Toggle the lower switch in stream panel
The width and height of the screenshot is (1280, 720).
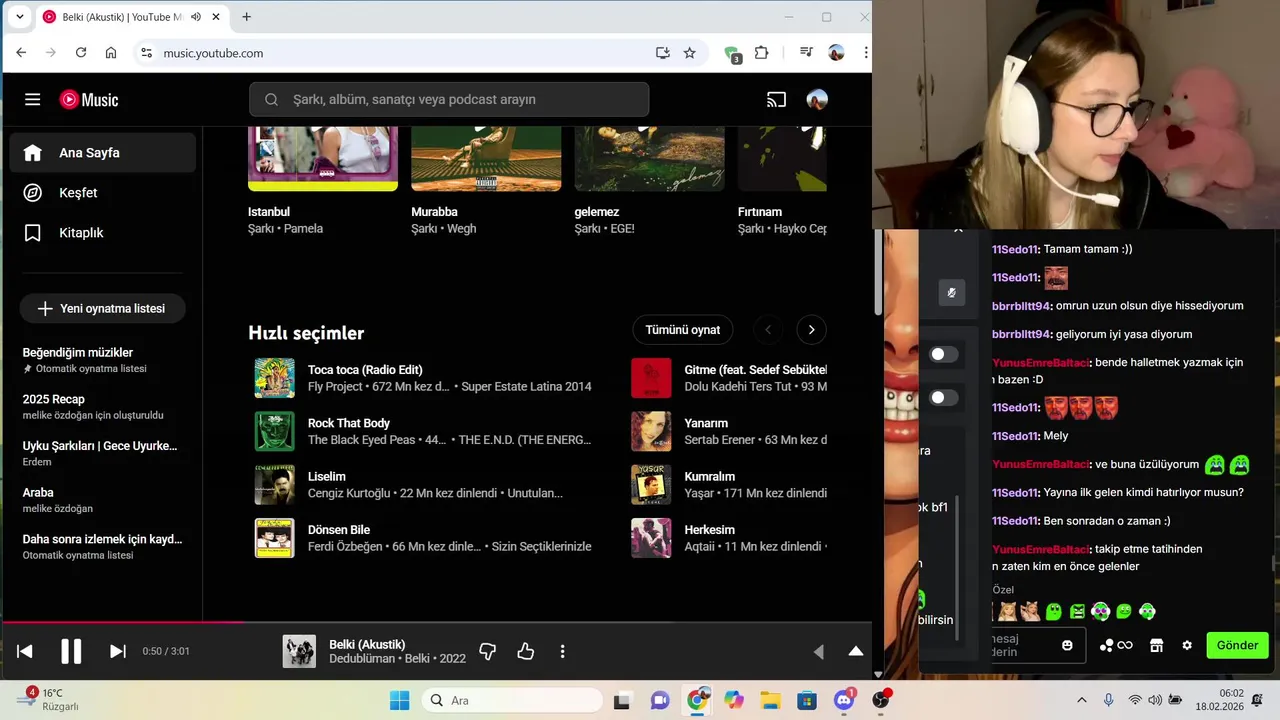tap(943, 397)
